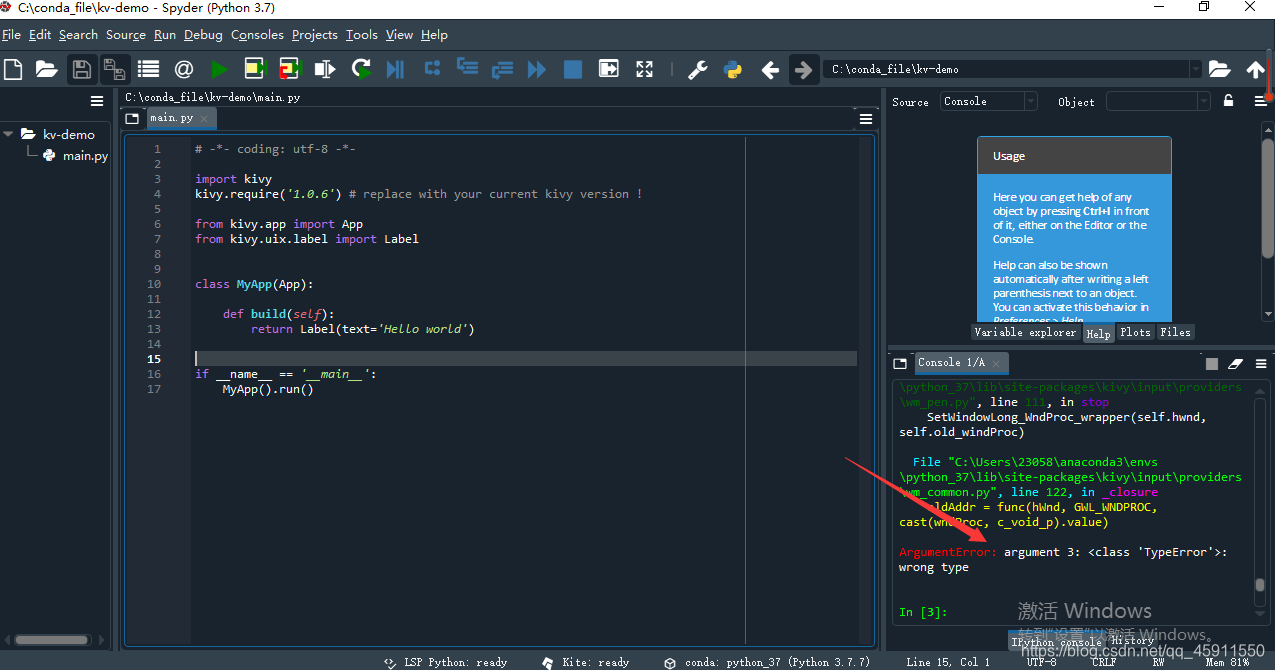Toggle the Help pane lock icon
Screen dimensions: 1275x670
pyautogui.click(x=1229, y=101)
